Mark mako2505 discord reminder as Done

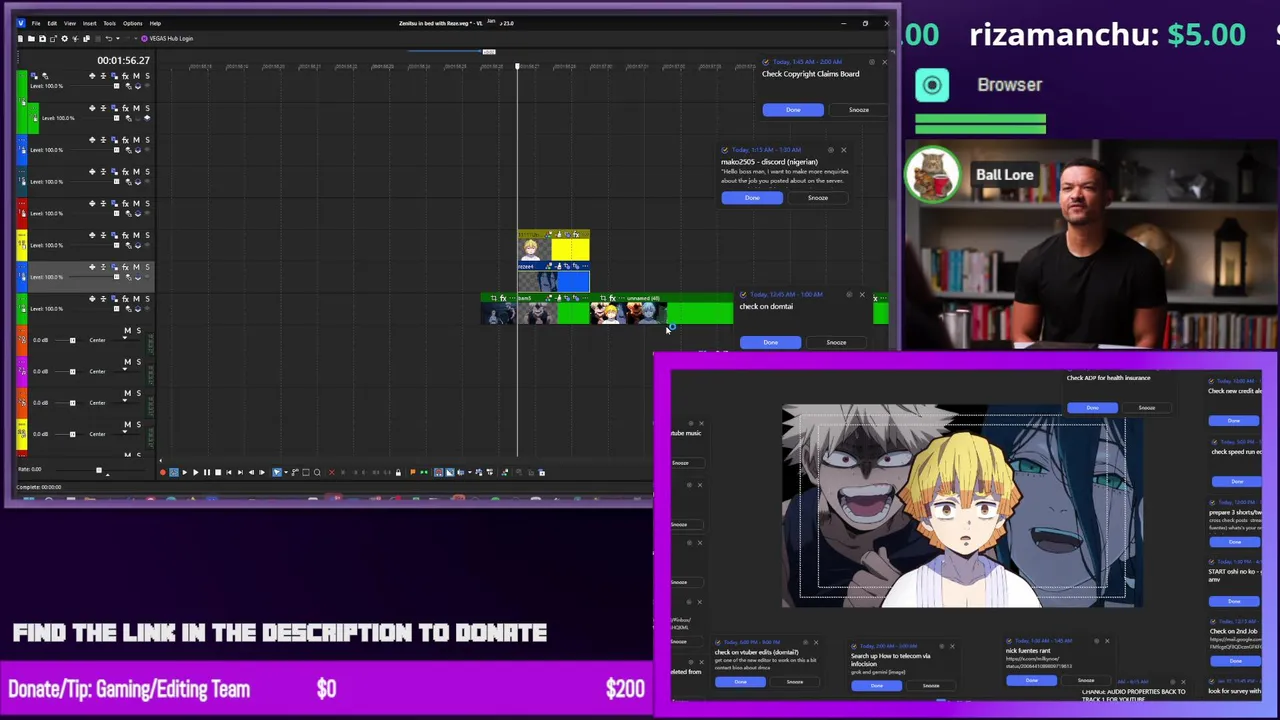tap(752, 198)
